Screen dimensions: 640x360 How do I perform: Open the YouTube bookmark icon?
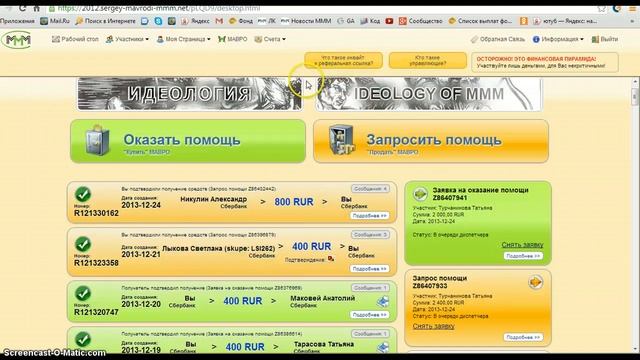pos(389,21)
